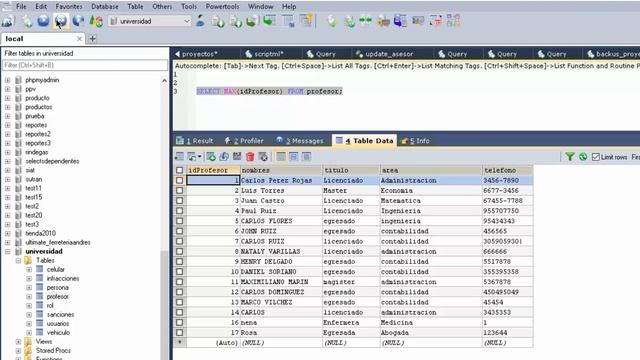Click the idProfesor column header
The height and width of the screenshot is (360, 640).
click(x=213, y=170)
